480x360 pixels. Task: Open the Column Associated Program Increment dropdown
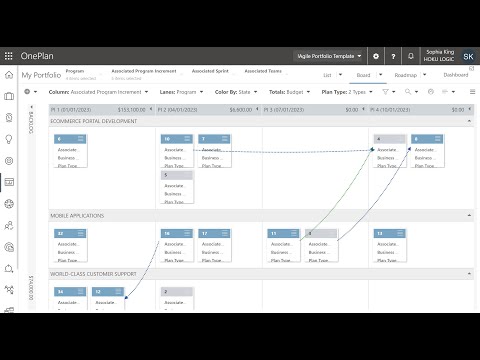98,92
